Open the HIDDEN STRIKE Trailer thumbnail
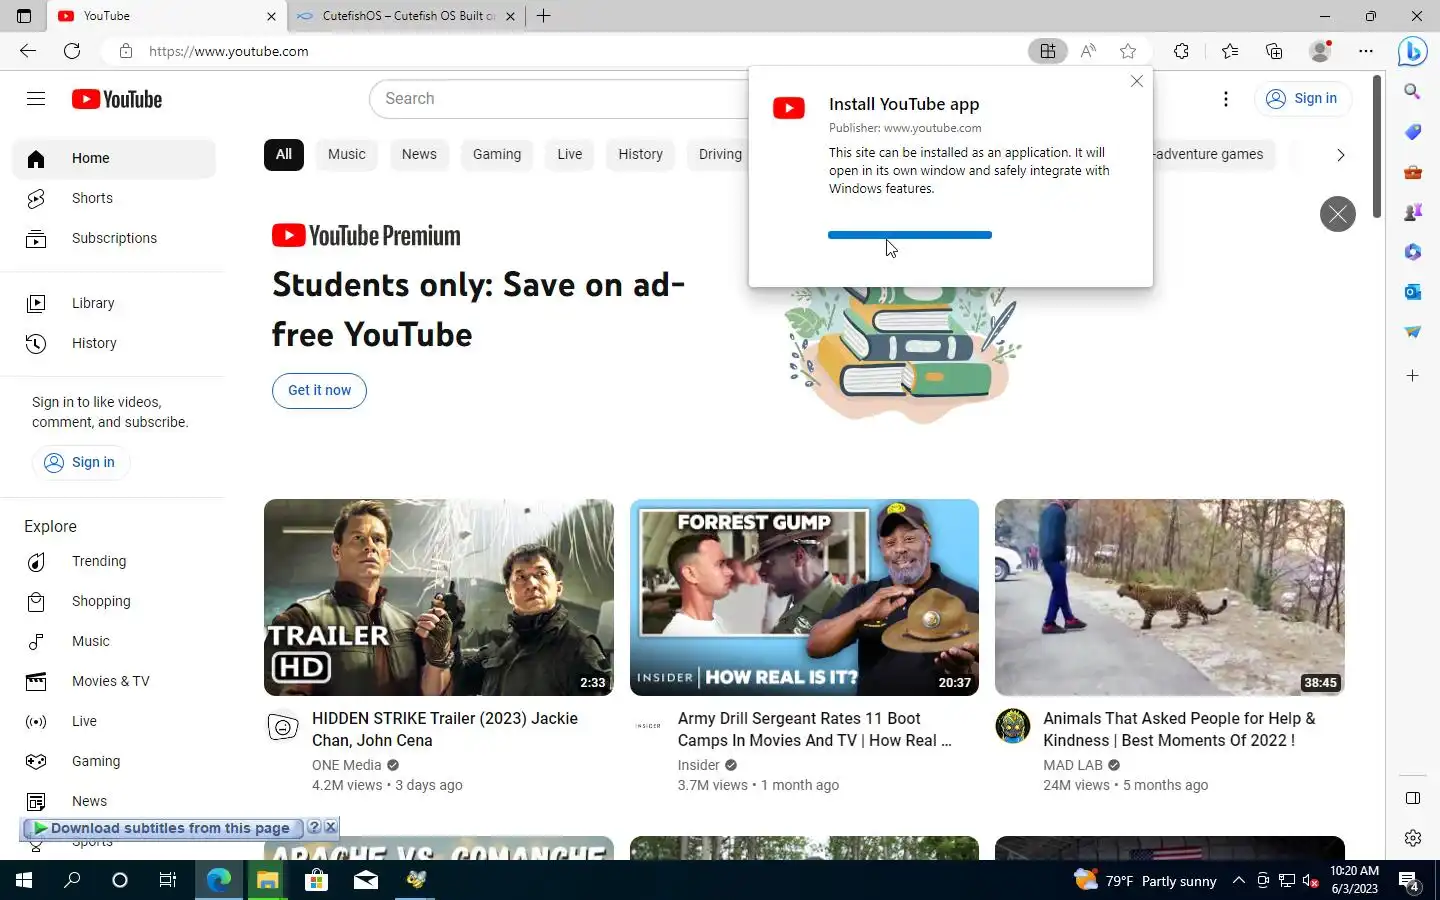The image size is (1440, 900). coord(439,597)
